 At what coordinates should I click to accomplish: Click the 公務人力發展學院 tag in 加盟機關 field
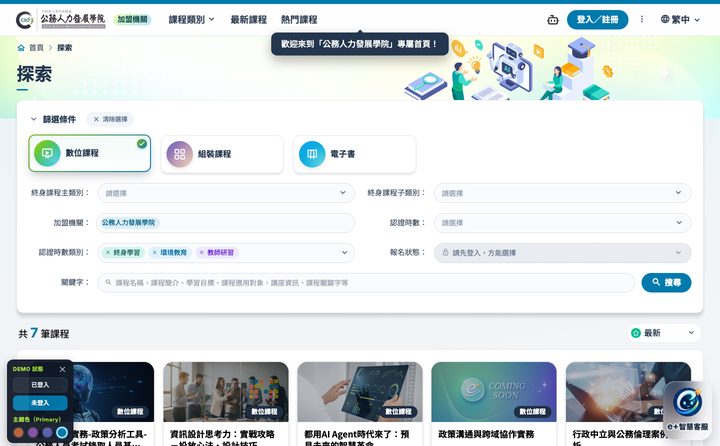tap(128, 223)
